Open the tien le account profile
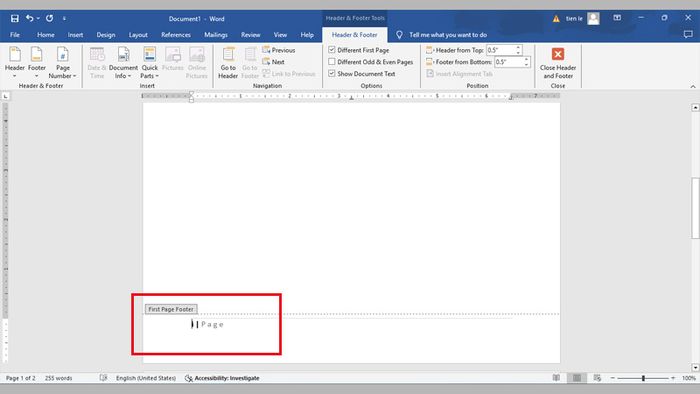The image size is (700, 394). click(x=583, y=18)
